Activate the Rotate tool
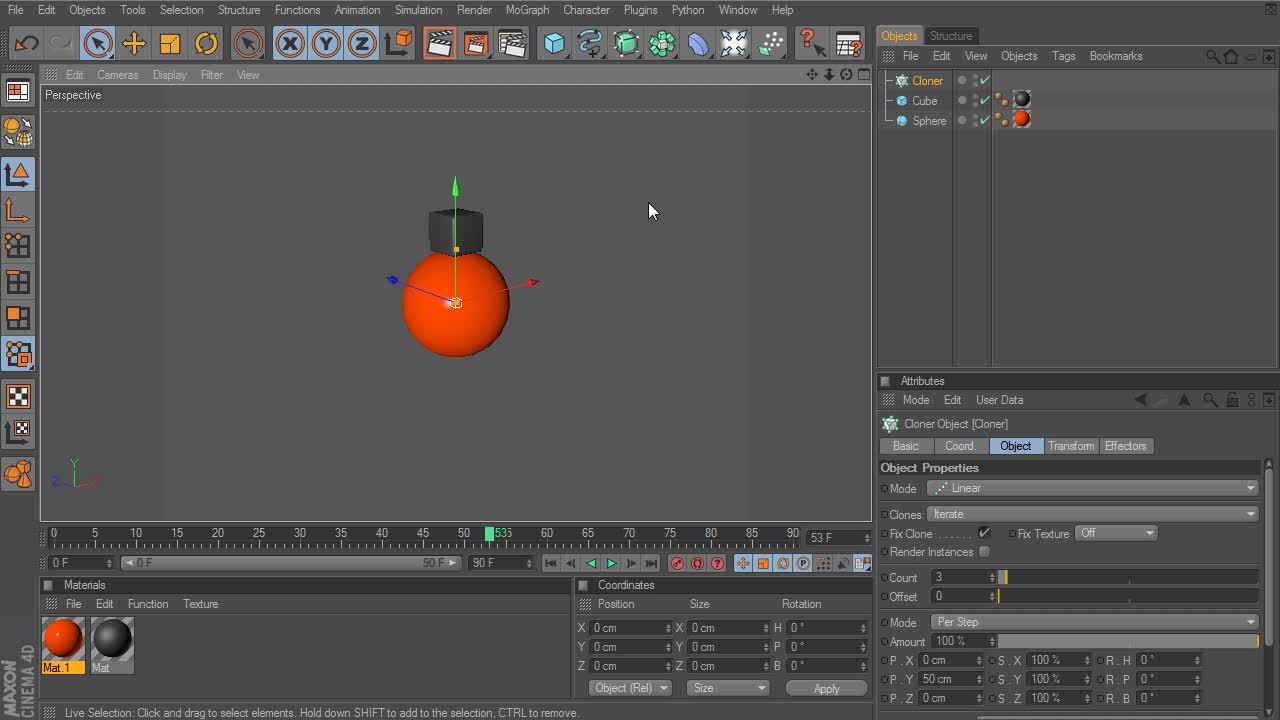The height and width of the screenshot is (720, 1280). [206, 44]
